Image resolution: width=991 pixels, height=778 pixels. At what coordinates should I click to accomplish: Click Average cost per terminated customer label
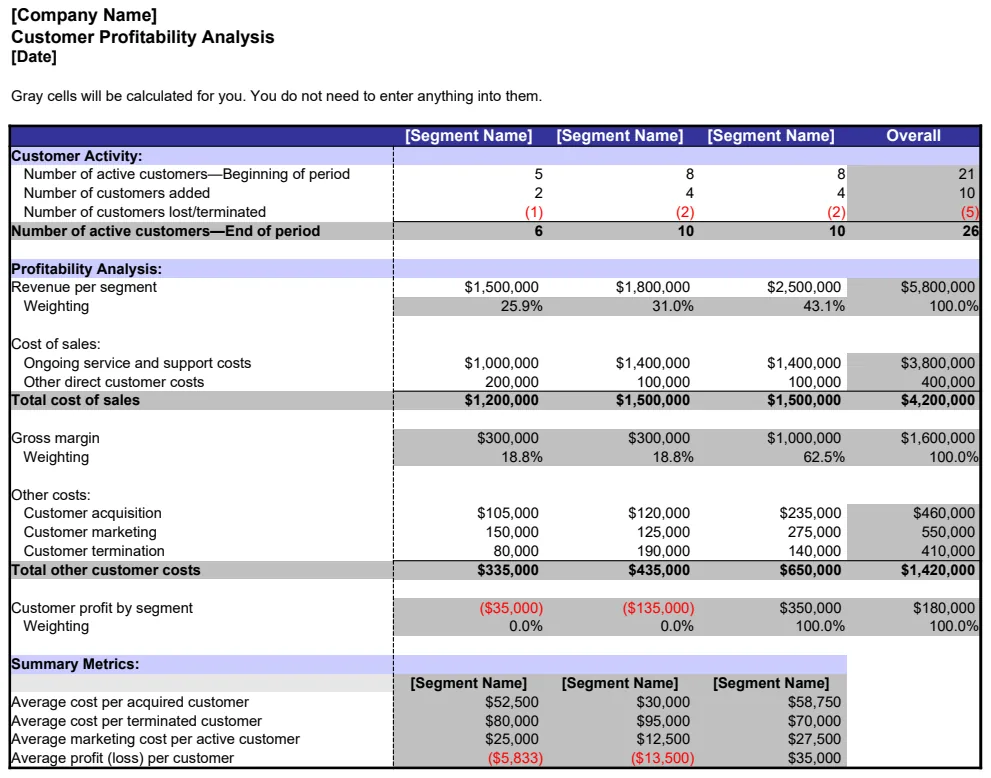pos(137,722)
